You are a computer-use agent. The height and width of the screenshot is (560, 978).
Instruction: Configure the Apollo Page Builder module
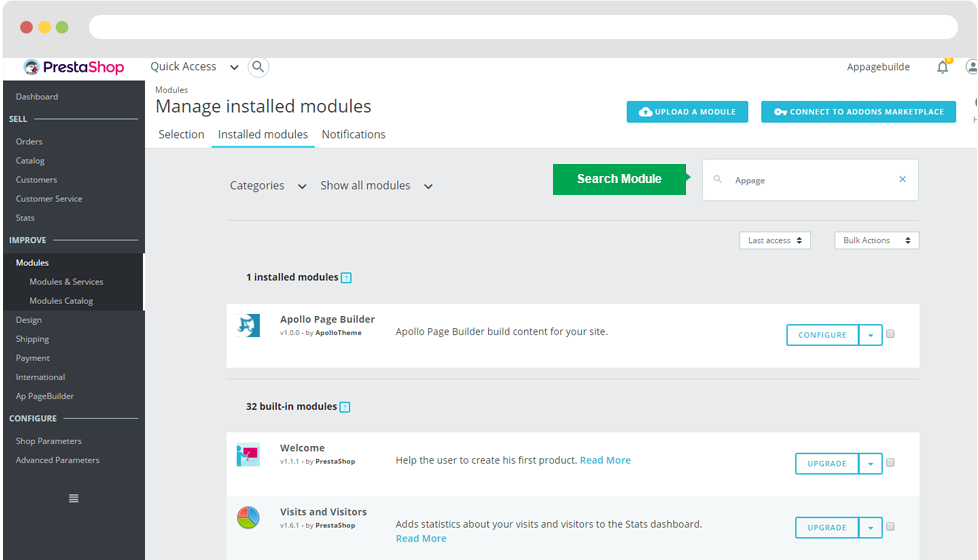(823, 336)
